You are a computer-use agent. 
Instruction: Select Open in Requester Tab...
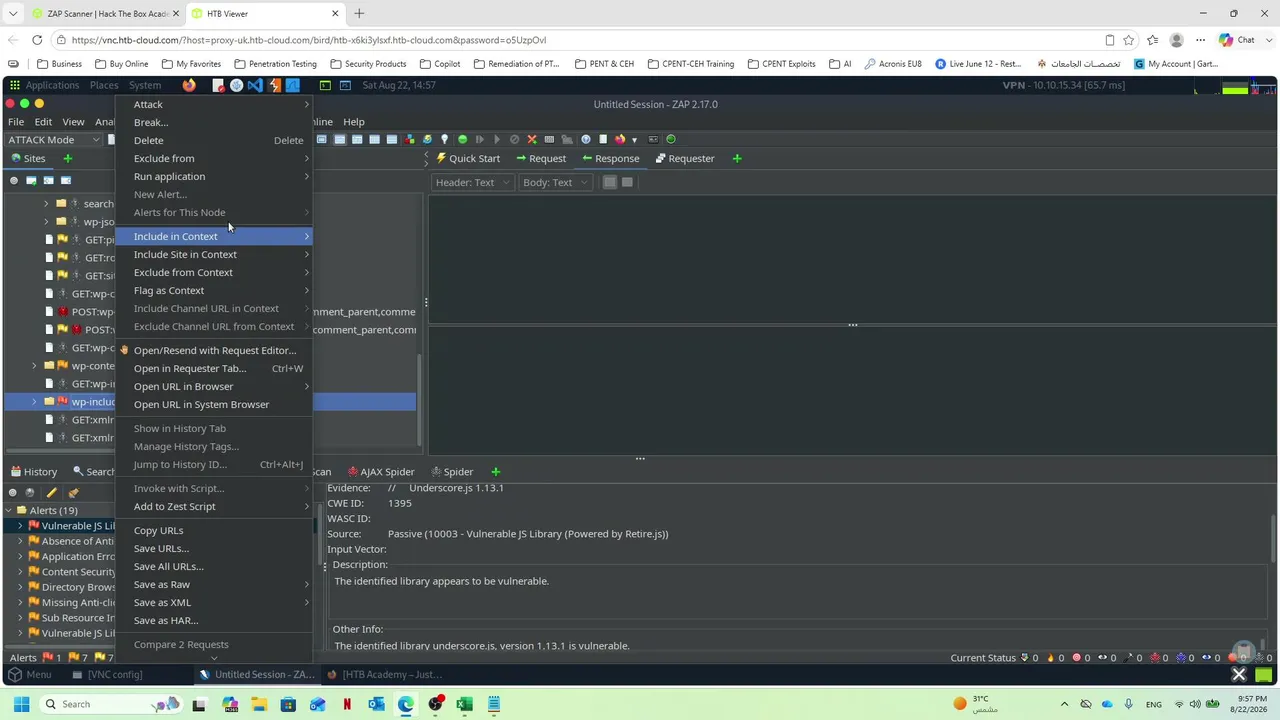coord(214,368)
